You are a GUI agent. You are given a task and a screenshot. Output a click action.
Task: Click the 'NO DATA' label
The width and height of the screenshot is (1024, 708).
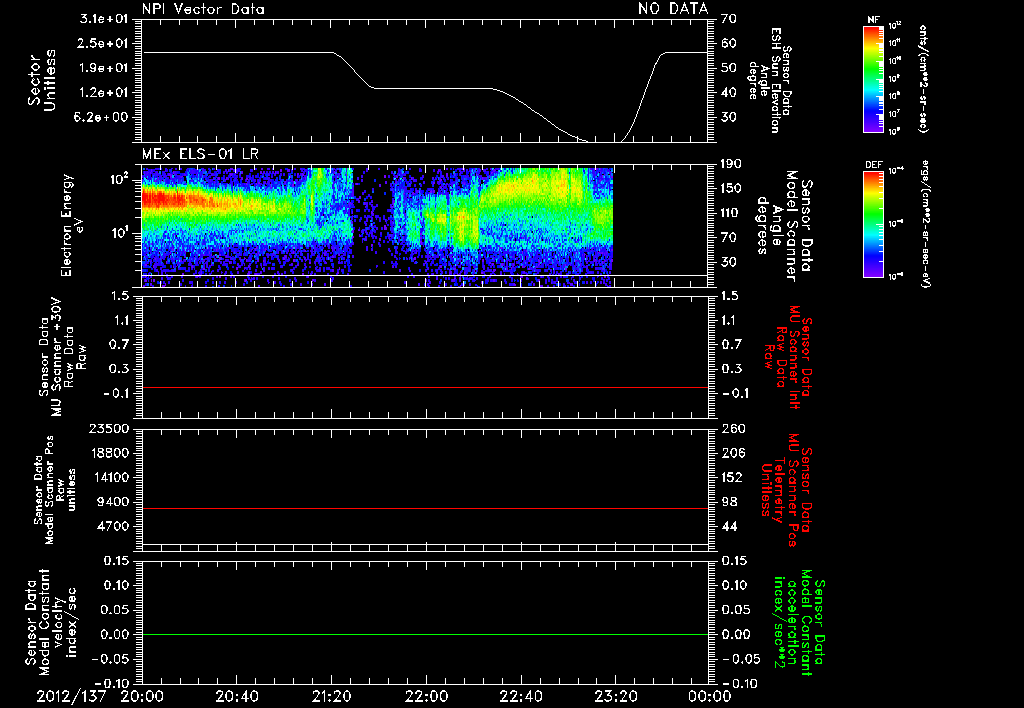coord(673,8)
